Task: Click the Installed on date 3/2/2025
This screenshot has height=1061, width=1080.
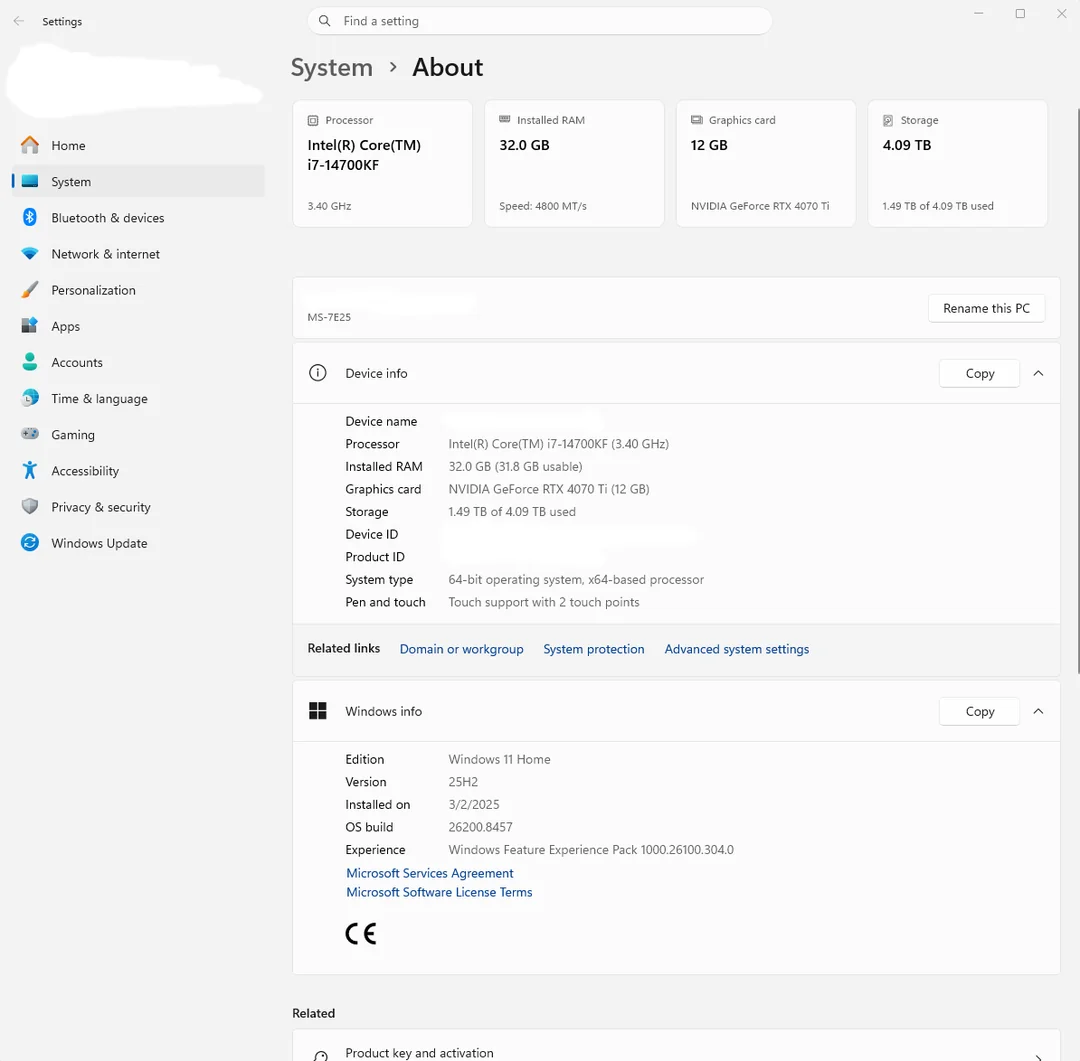Action: tap(474, 805)
